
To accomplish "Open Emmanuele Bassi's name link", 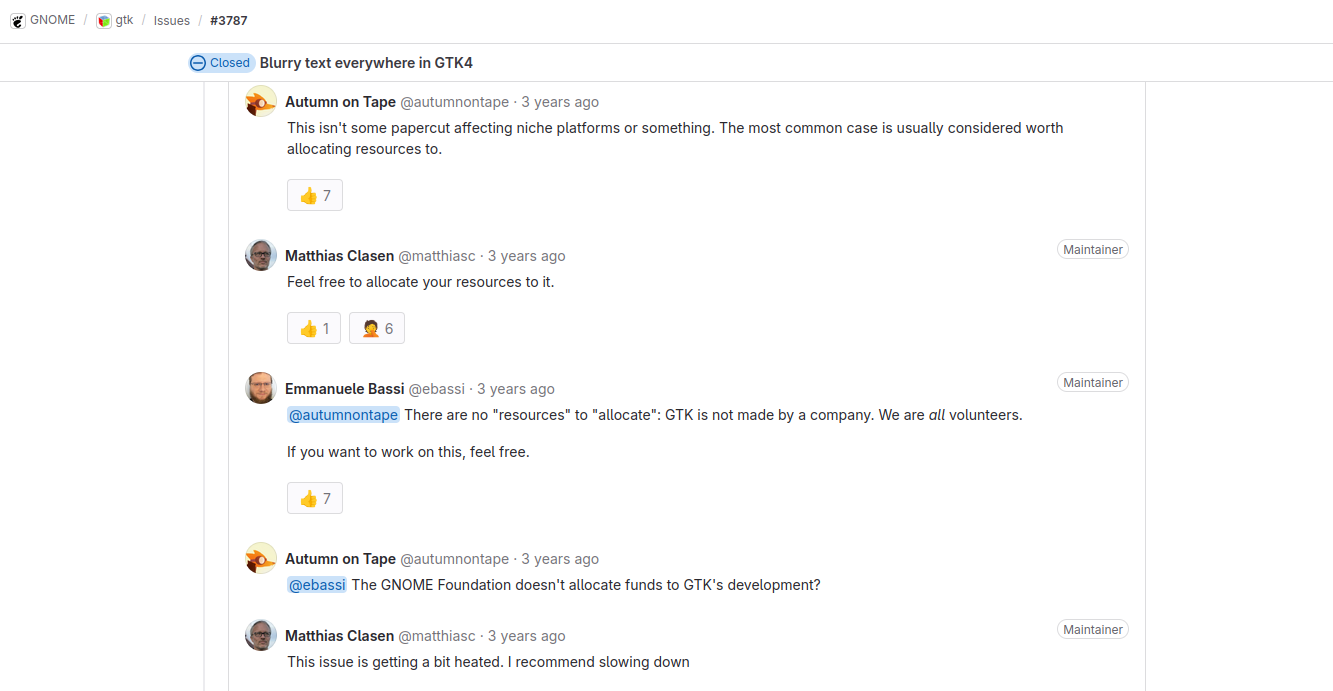I will (x=344, y=389).
